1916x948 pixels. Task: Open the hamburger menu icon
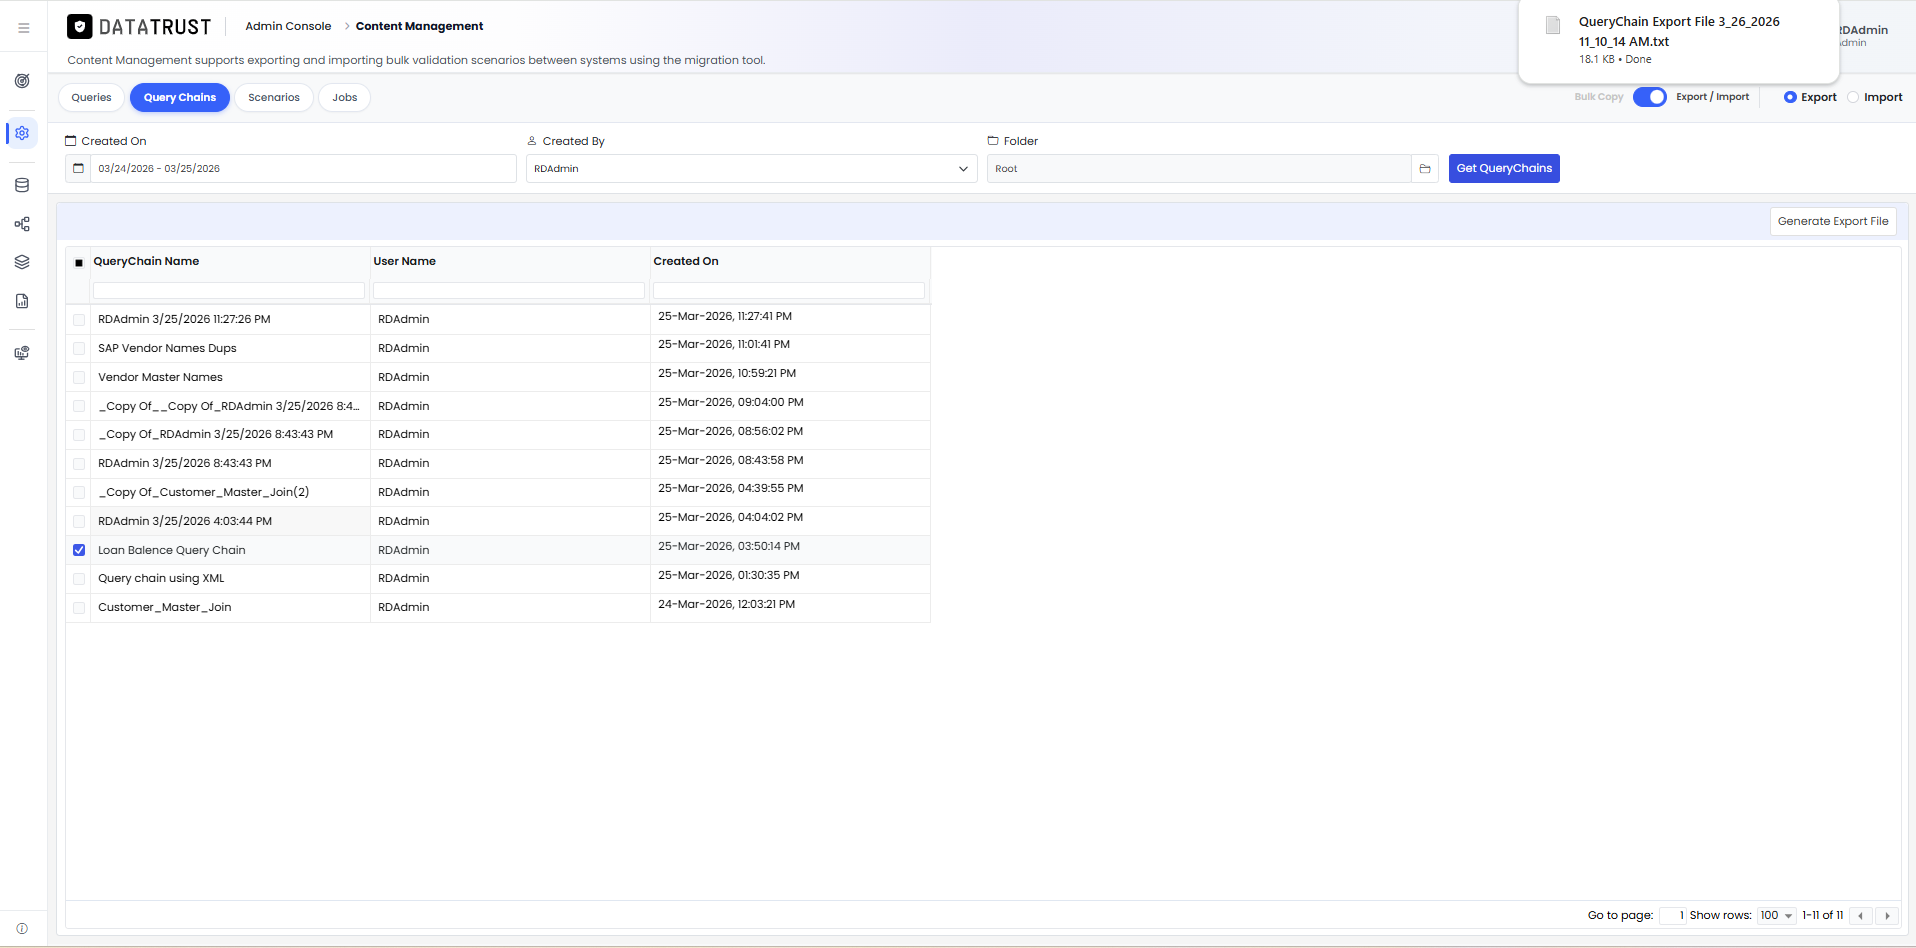click(x=24, y=28)
